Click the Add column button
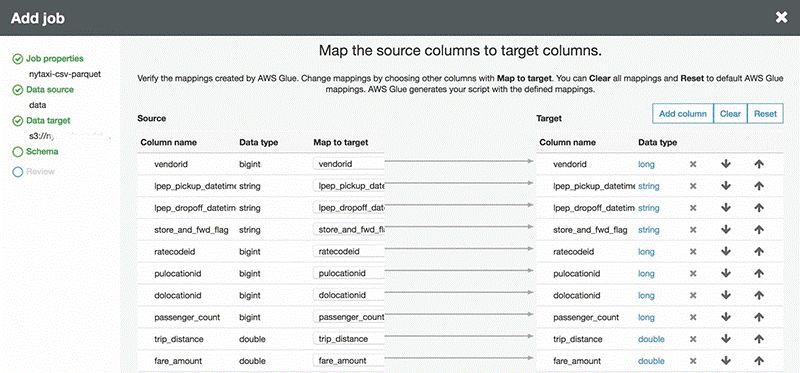The width and height of the screenshot is (800, 373). (683, 114)
